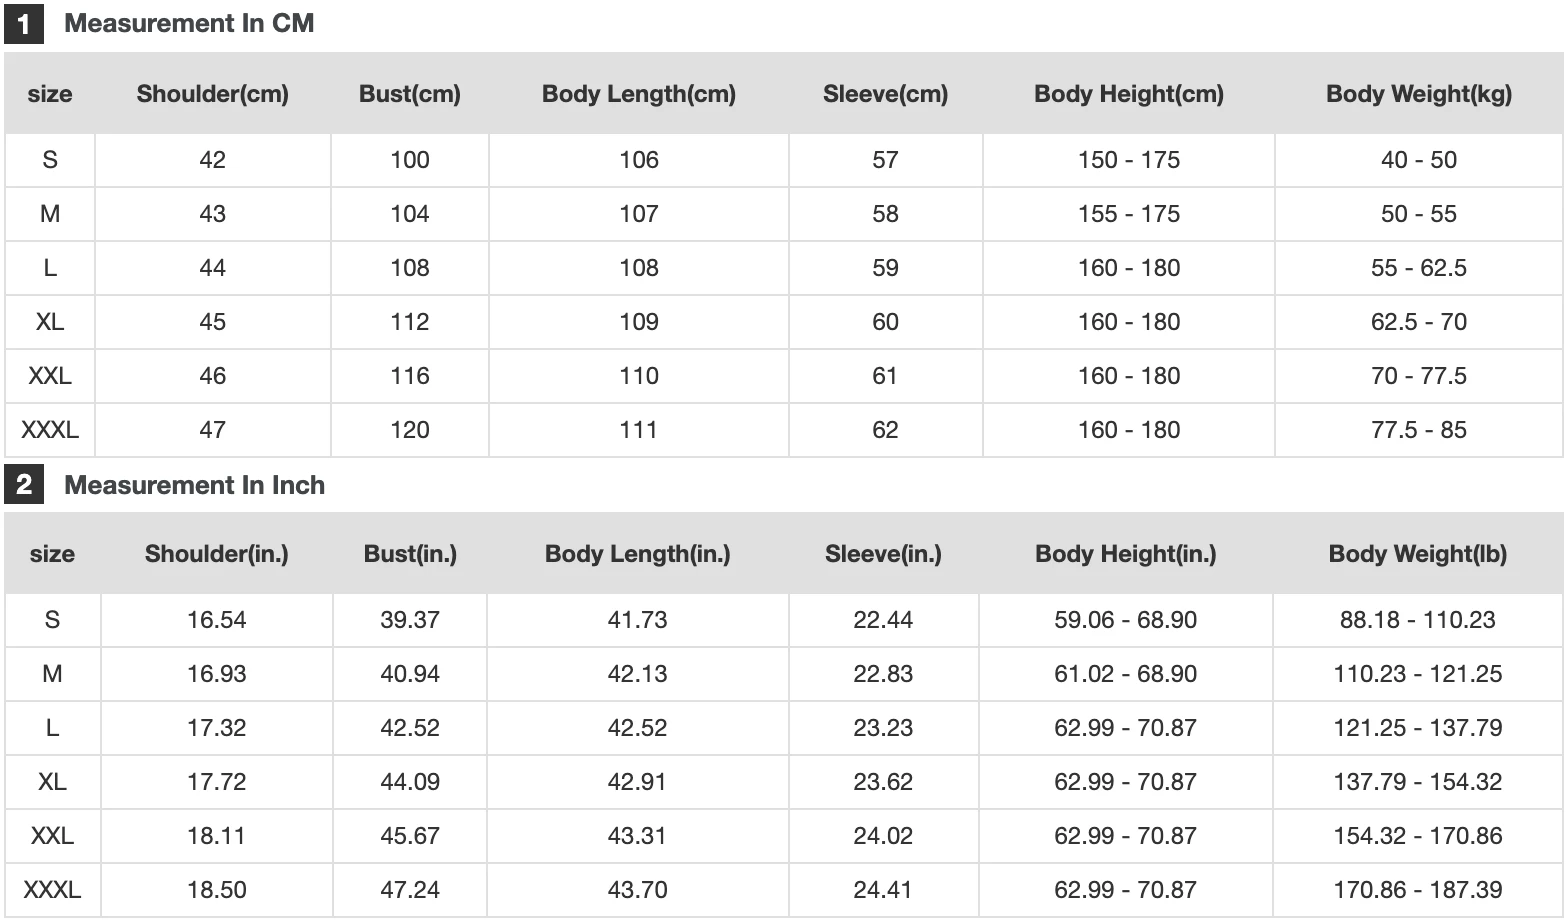
Task: Click the Body Height(in.) column header
Action: pyautogui.click(x=1126, y=554)
